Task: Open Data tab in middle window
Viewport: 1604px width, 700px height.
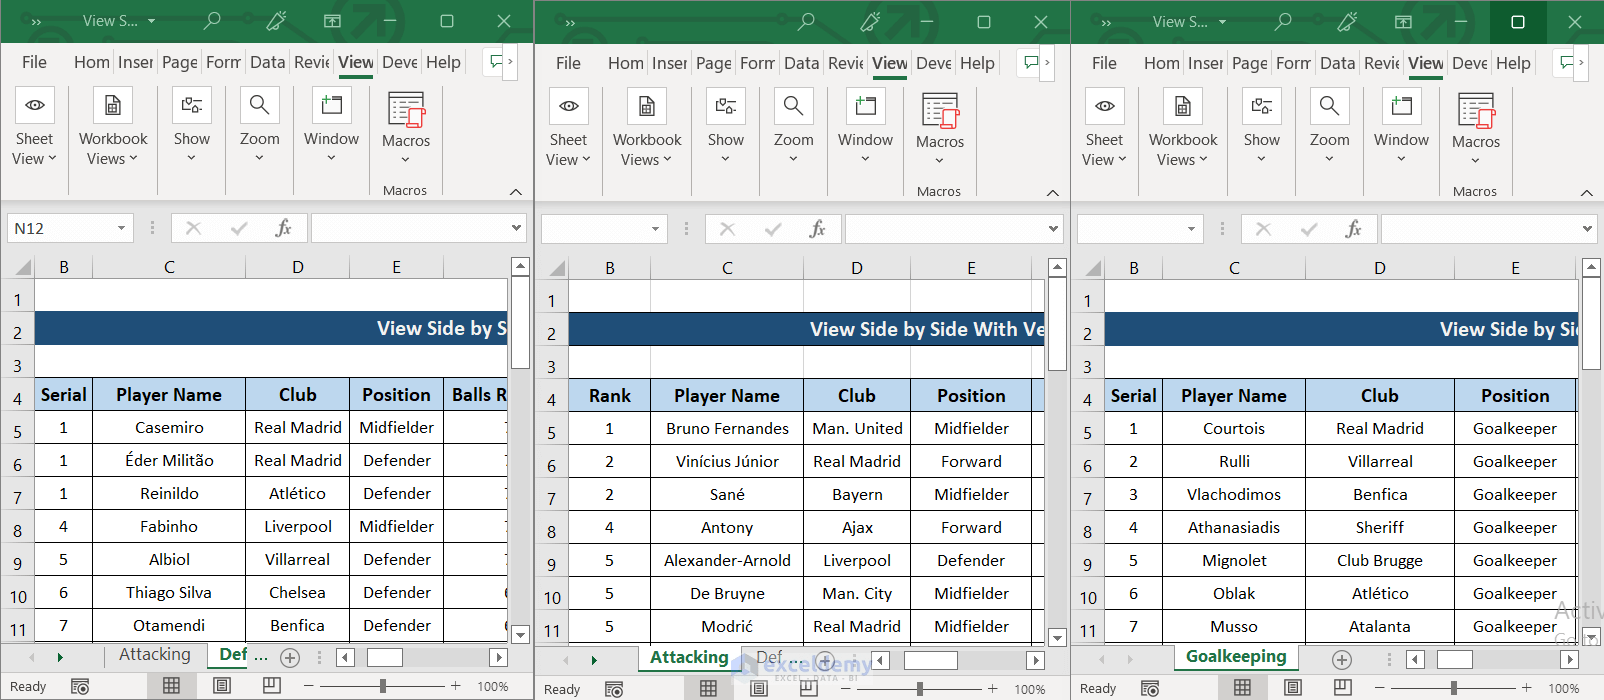Action: [801, 63]
